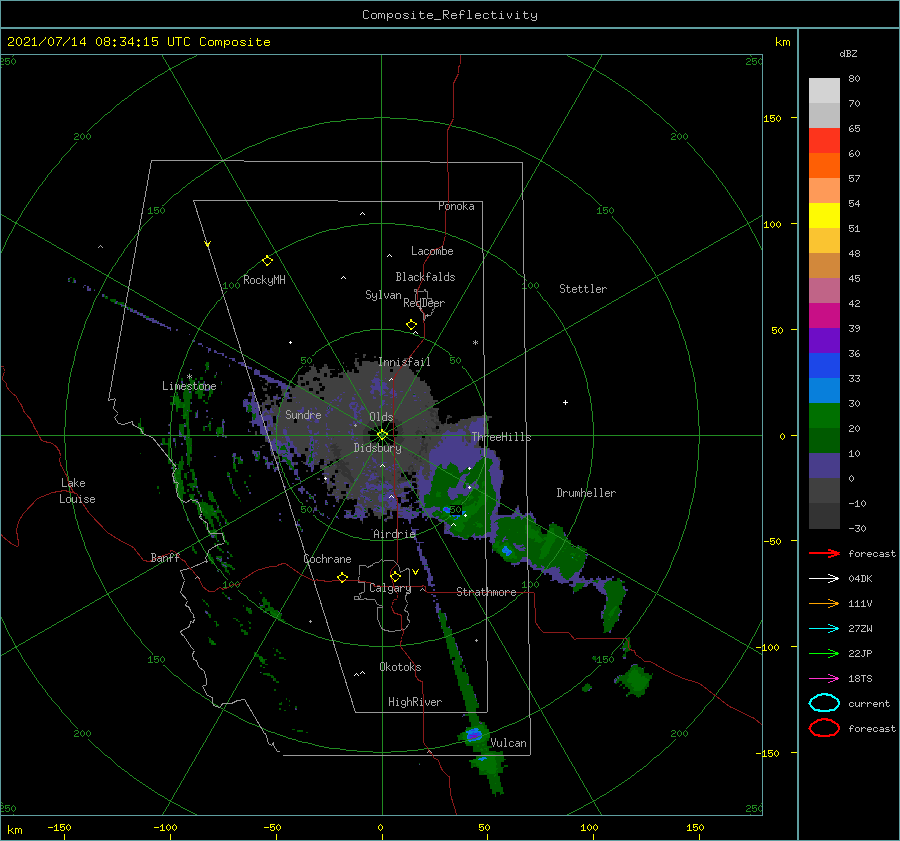Click the RedDeer city label
Viewport: 900px width, 841px height.
pyautogui.click(x=424, y=303)
